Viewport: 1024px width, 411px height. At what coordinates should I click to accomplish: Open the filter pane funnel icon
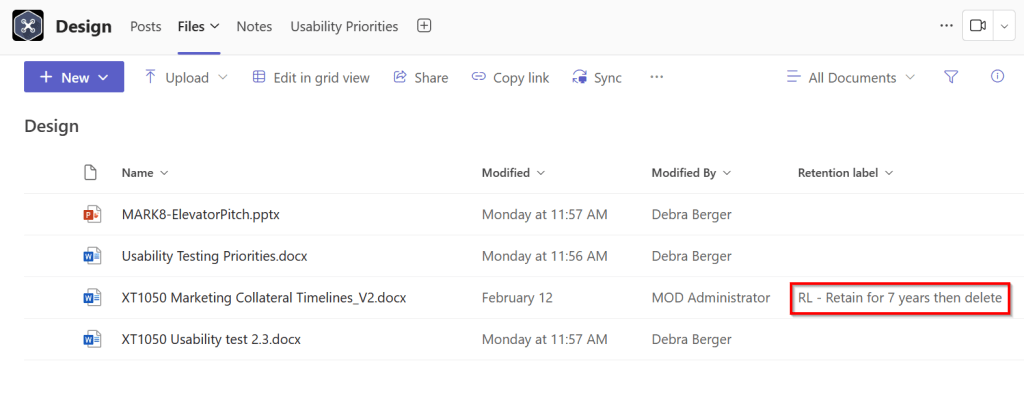tap(951, 77)
